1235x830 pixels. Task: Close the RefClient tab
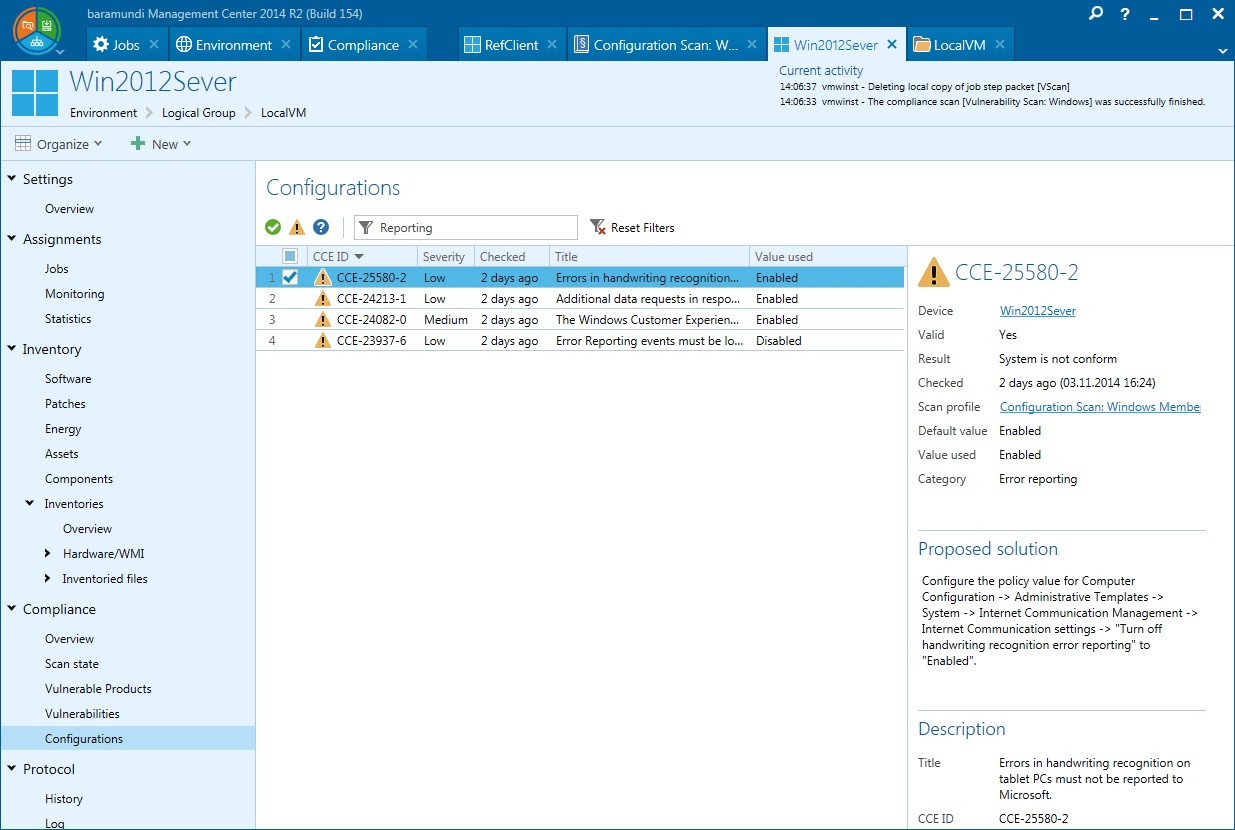(x=553, y=45)
